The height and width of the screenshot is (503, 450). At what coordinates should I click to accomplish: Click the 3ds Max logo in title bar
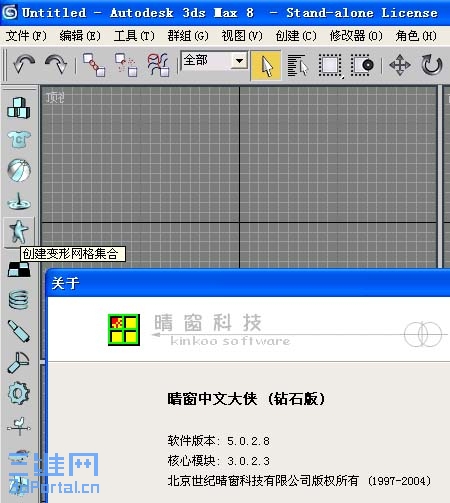point(10,13)
